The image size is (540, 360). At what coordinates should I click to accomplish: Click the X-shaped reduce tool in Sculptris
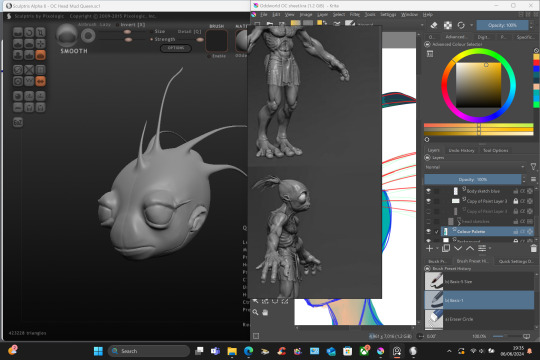point(29,70)
